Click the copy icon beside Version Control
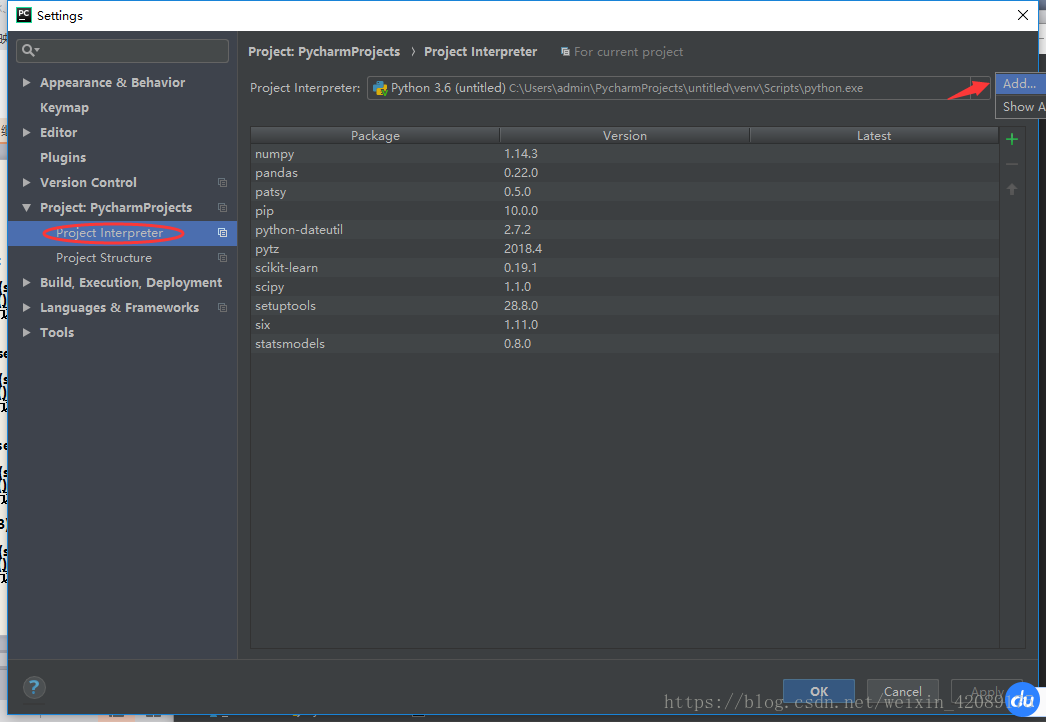 [x=222, y=182]
